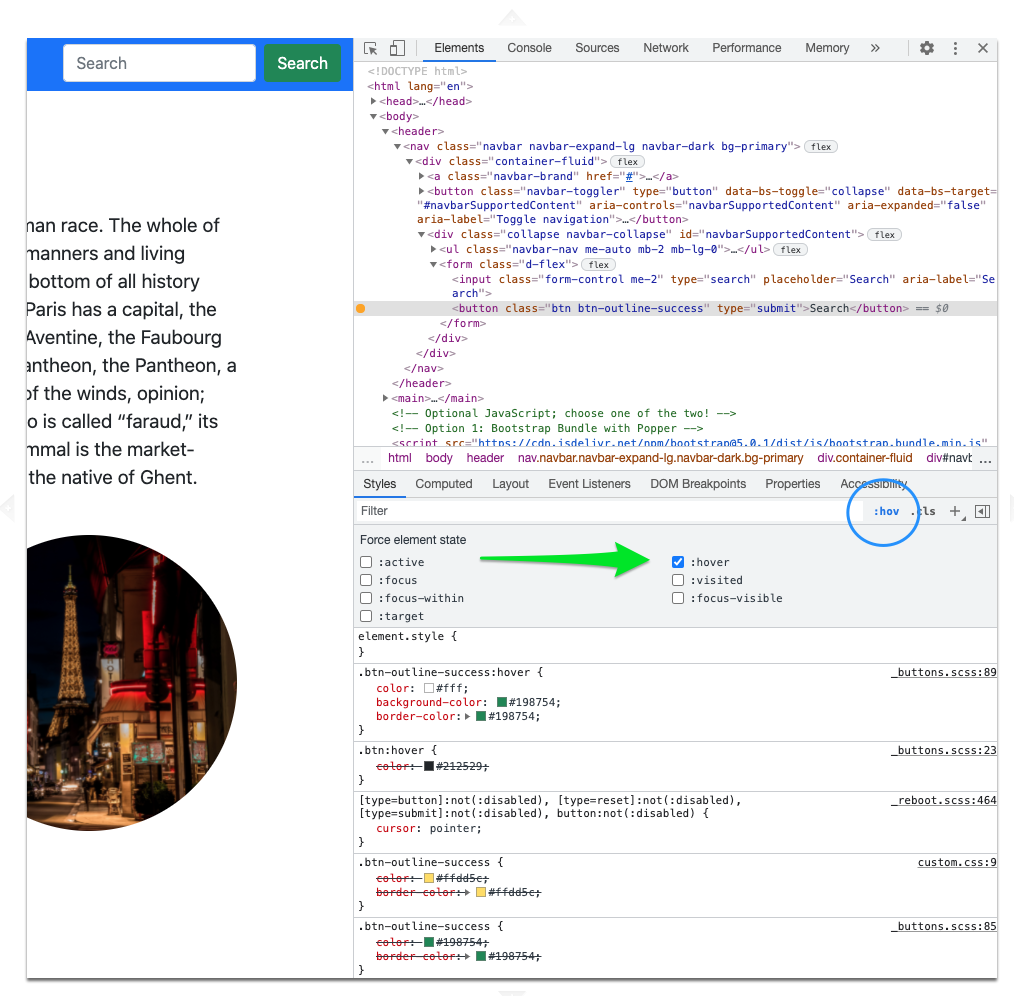
Task: Open the _buttons.scss:89 stylesheet link
Action: click(x=943, y=672)
